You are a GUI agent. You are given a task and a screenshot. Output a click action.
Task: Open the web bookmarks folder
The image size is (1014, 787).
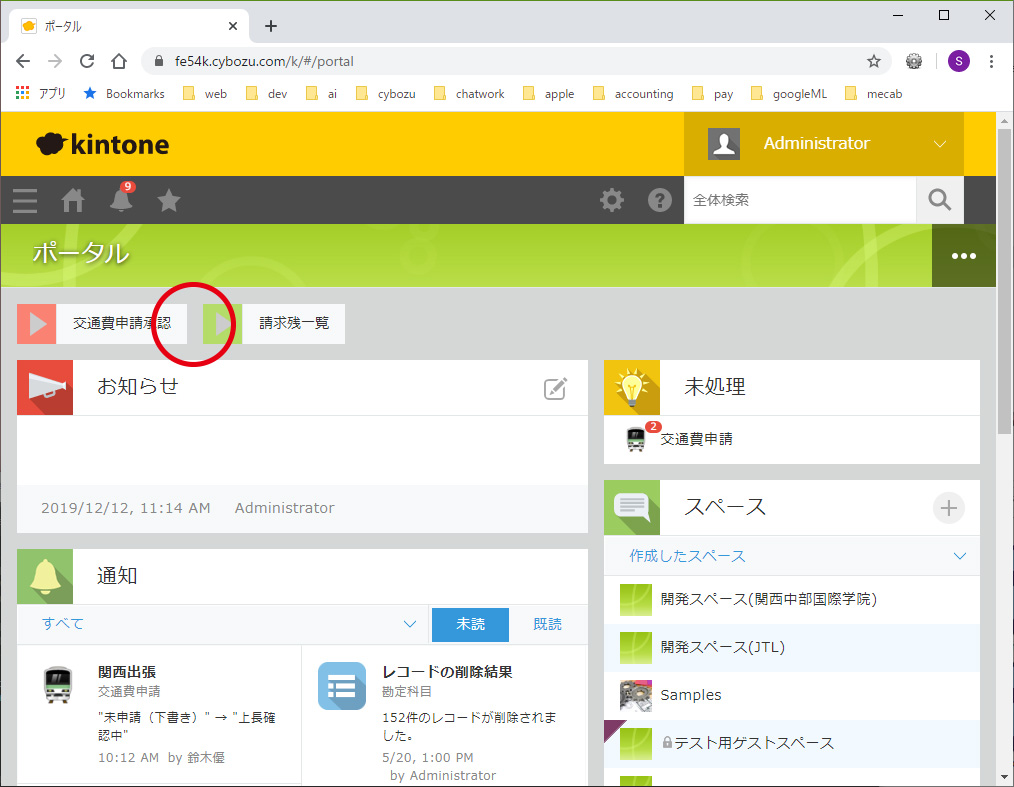(x=206, y=94)
